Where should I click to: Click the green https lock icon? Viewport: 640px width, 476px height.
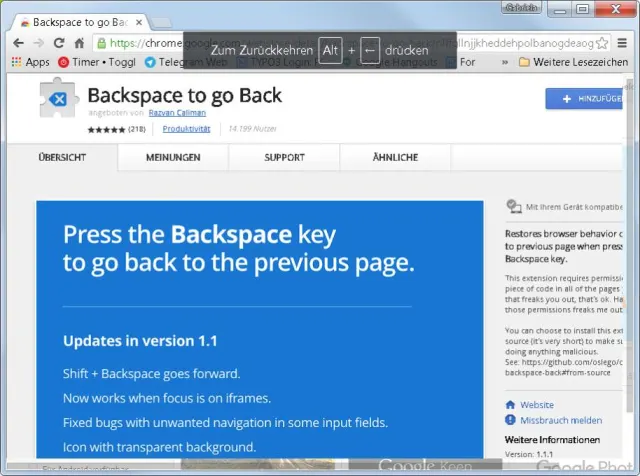[102, 43]
